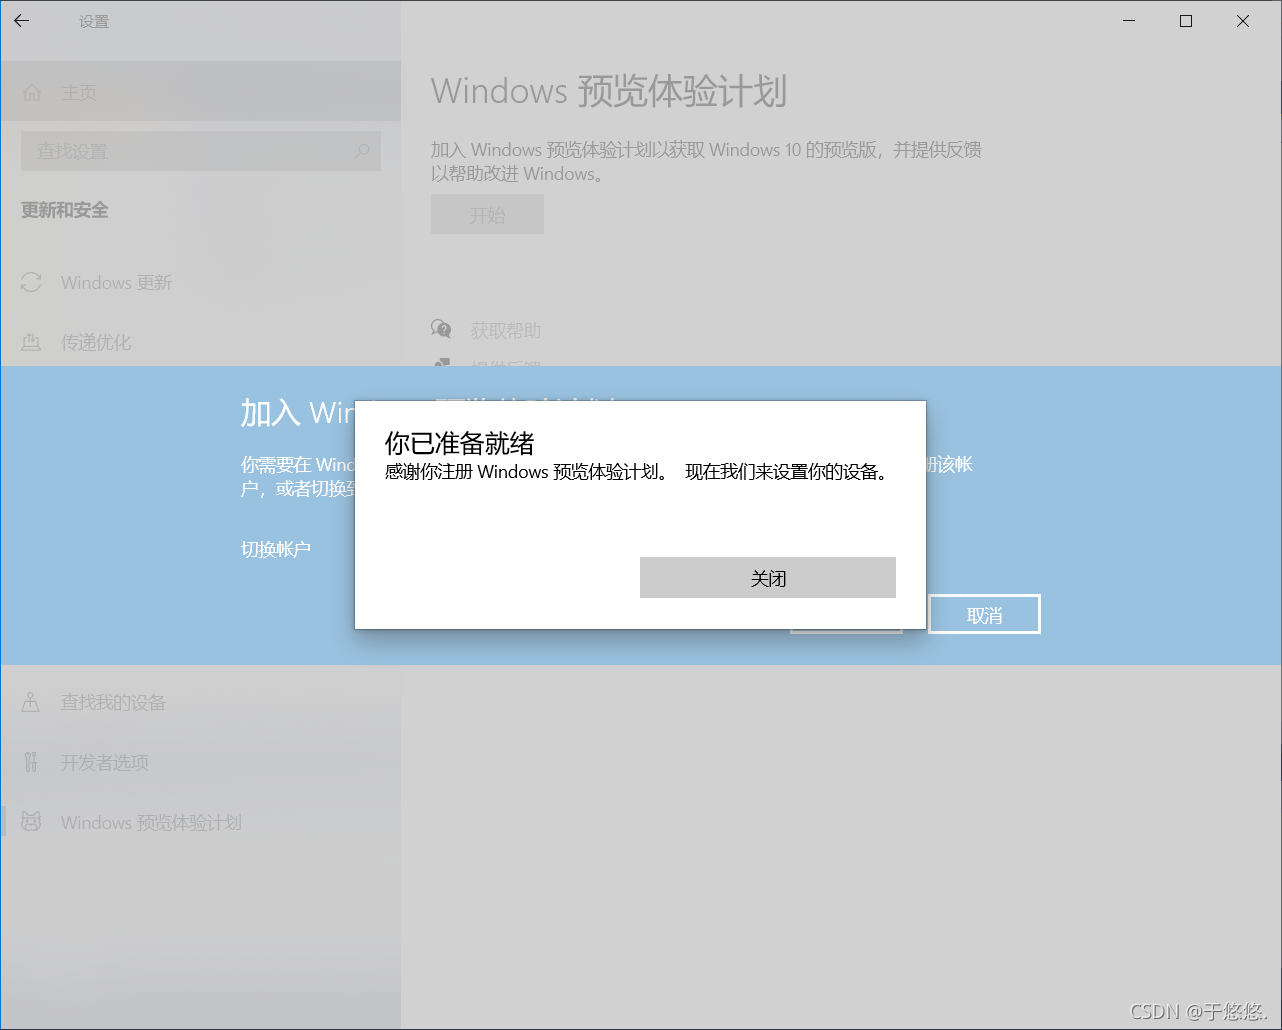Screen dimensions: 1282x1030
Task: Open the 开发者选项 sidebar entry
Action: tap(200, 763)
